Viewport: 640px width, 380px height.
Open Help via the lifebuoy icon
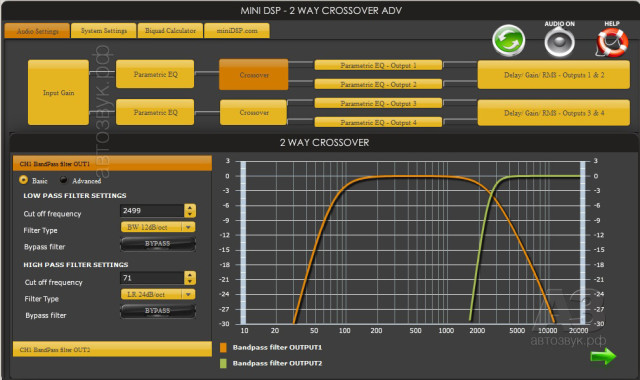pyautogui.click(x=612, y=42)
